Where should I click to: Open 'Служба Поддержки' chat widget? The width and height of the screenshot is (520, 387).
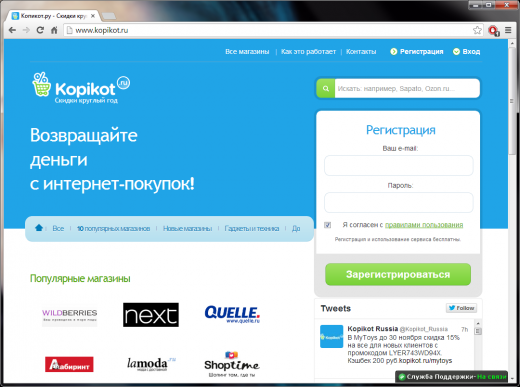(452, 377)
